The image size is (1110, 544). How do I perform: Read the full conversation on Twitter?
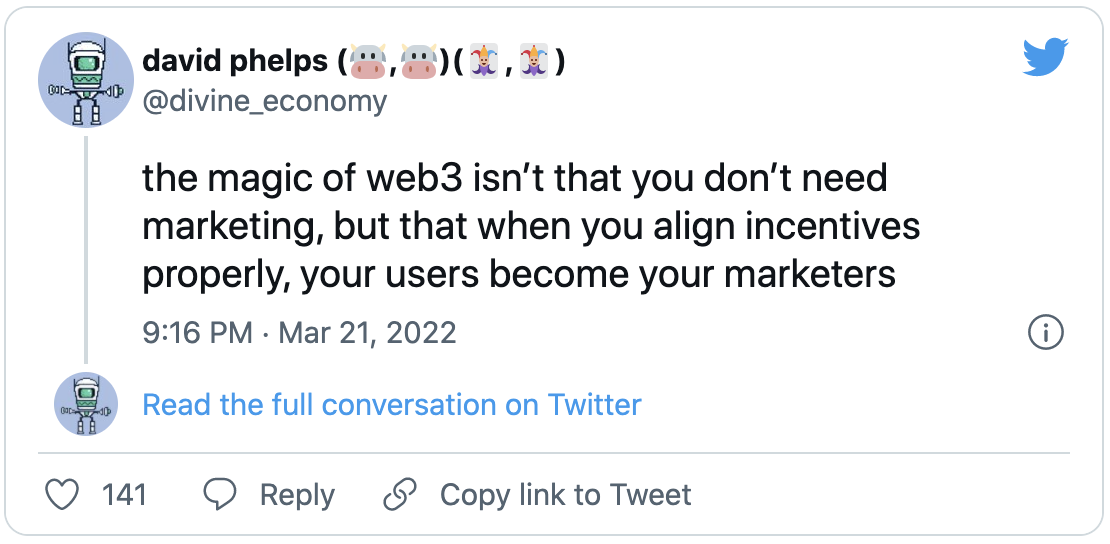point(392,405)
